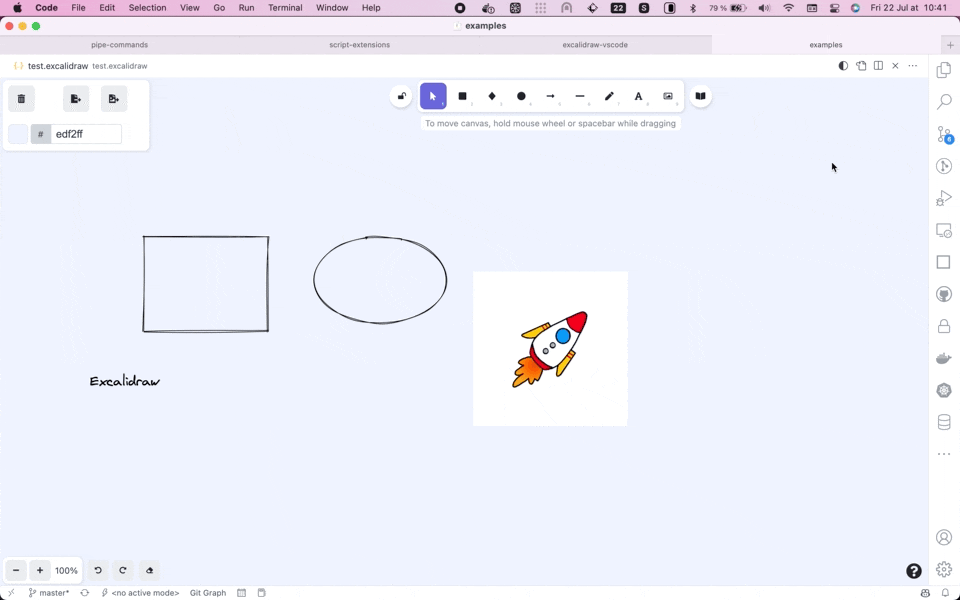Image resolution: width=960 pixels, height=600 pixels.
Task: Select the Excalidraw handwritten text element
Action: tap(125, 381)
